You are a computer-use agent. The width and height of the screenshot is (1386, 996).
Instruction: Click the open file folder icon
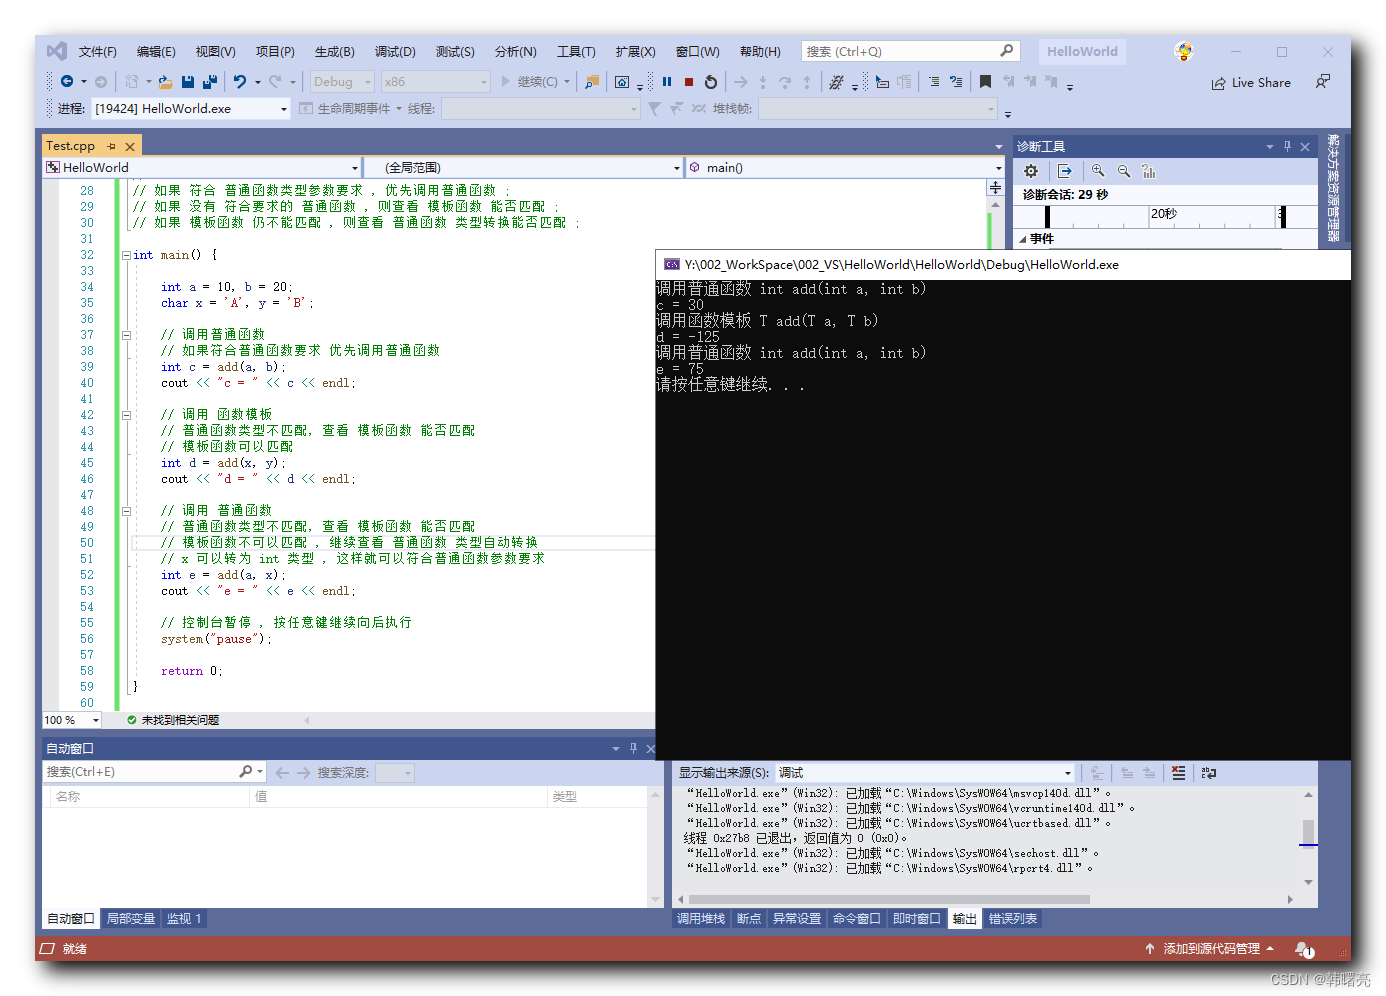pyautogui.click(x=165, y=82)
